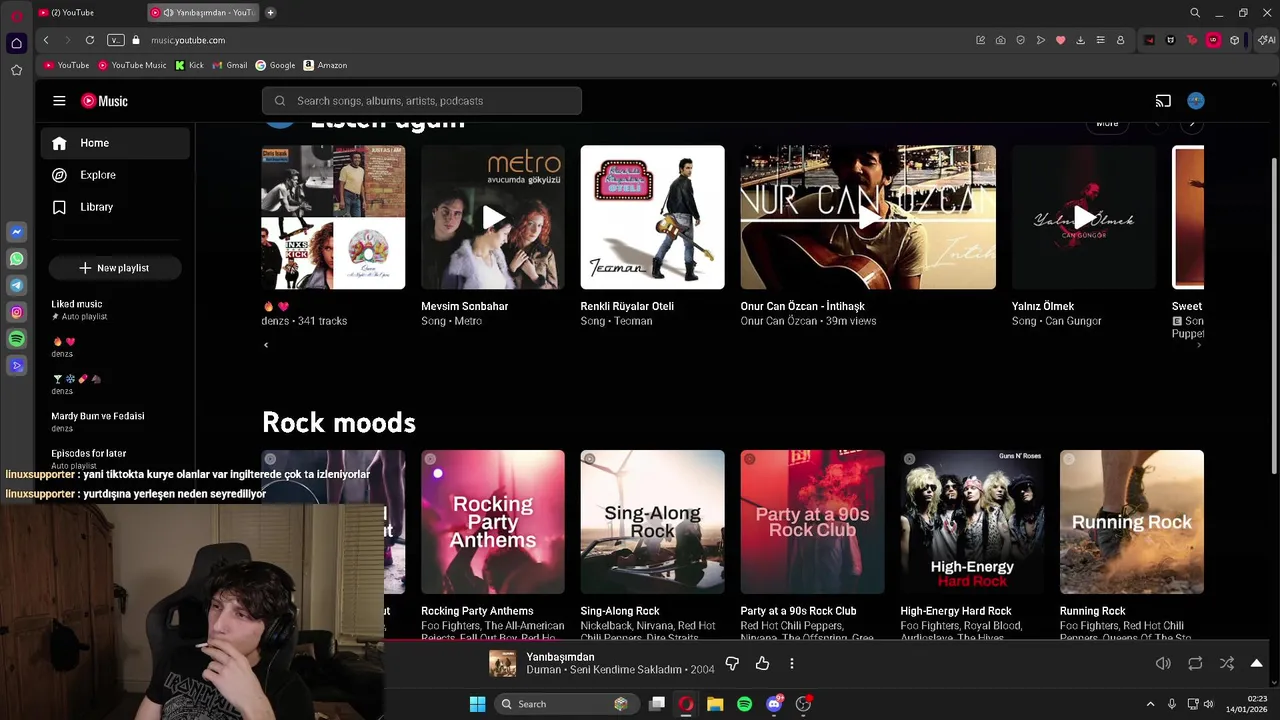Screen dimensions: 1280x720
Task: Play Onur Can Özcan - İntihaşk video
Action: coord(868,217)
